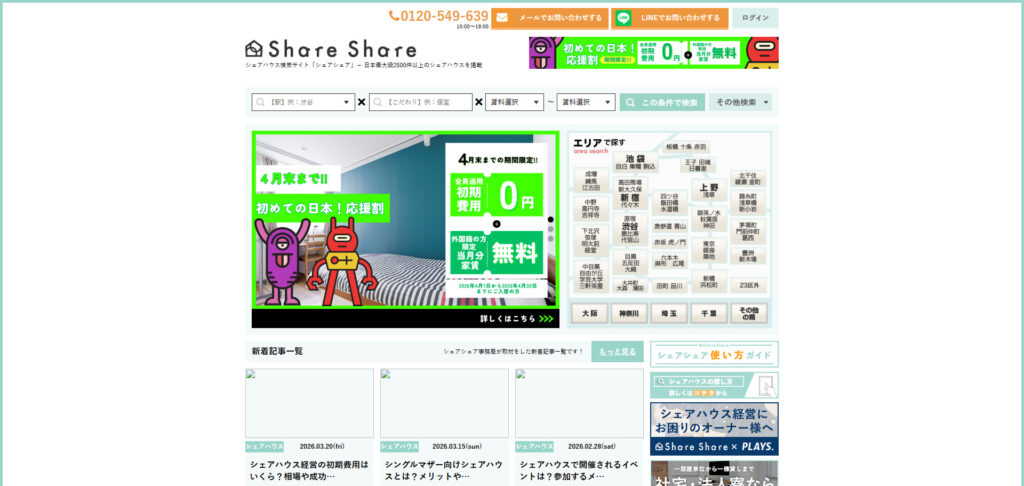Click the green LINE icon
Viewport: 1024px width, 486px height.
(625, 18)
